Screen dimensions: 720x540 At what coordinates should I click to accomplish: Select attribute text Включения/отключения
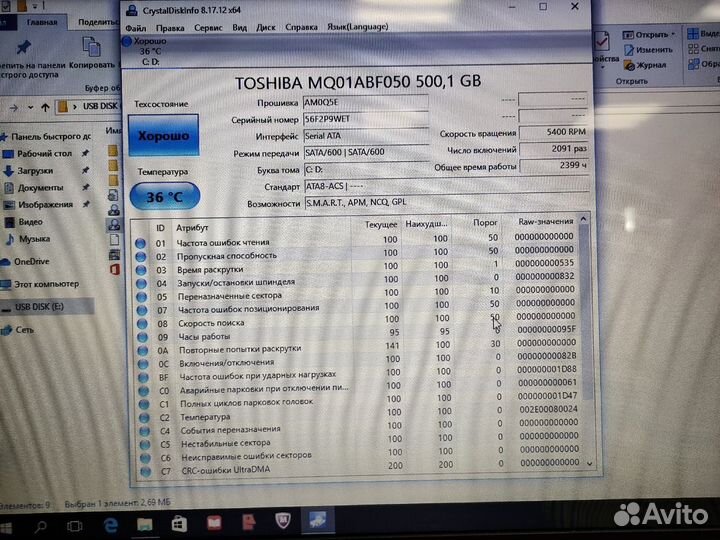[227, 363]
